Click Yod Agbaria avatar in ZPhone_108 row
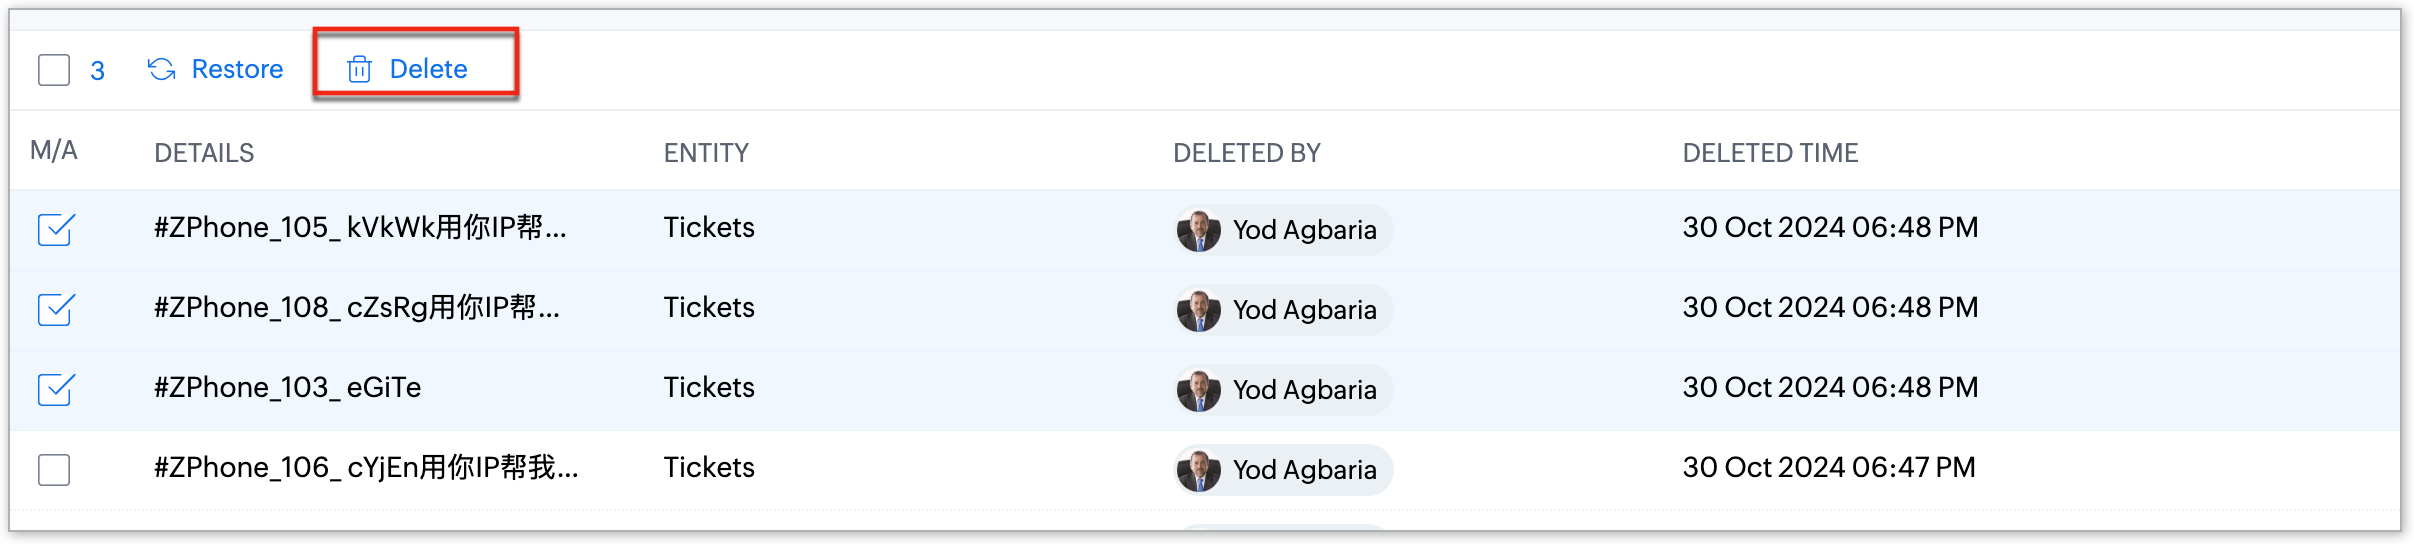Screen dimensions: 2414x544 tap(1198, 310)
